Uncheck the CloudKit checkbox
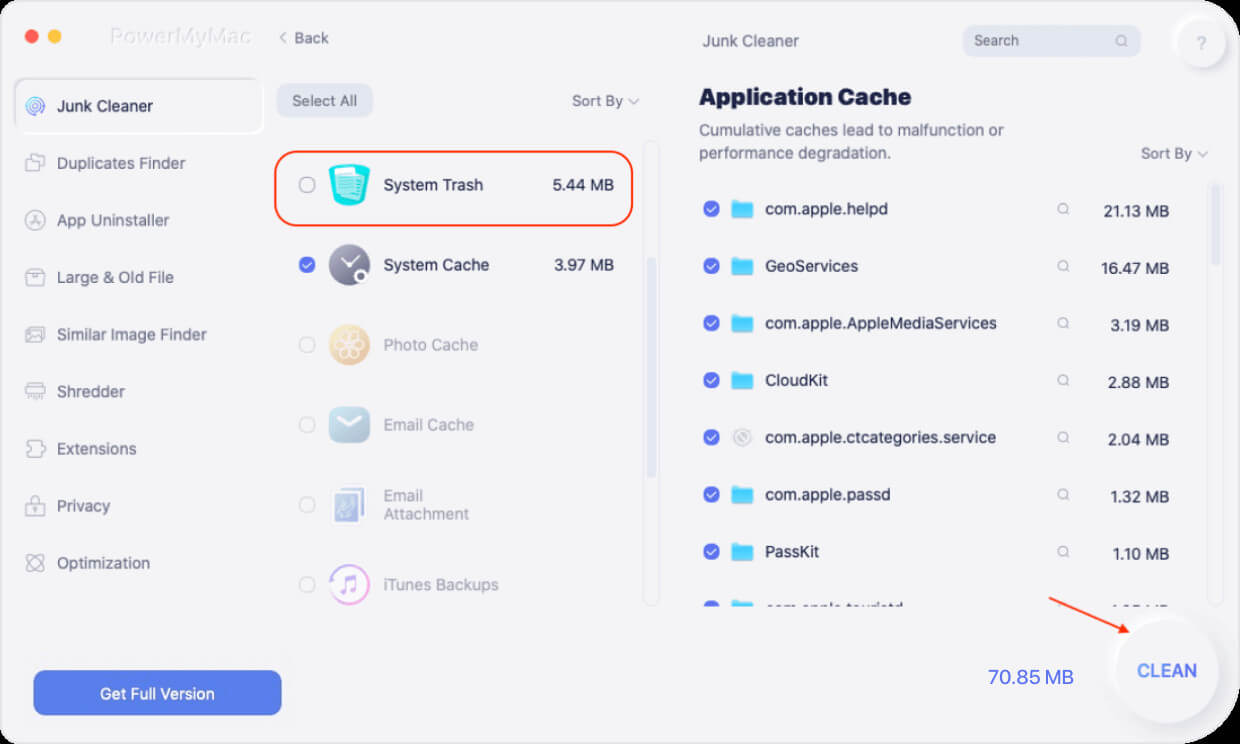The height and width of the screenshot is (744, 1240). (x=711, y=380)
